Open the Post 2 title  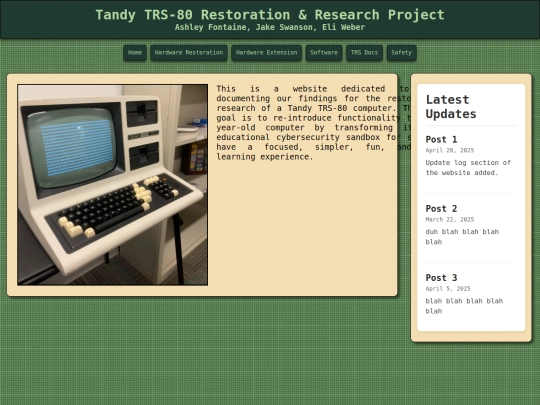click(442, 209)
